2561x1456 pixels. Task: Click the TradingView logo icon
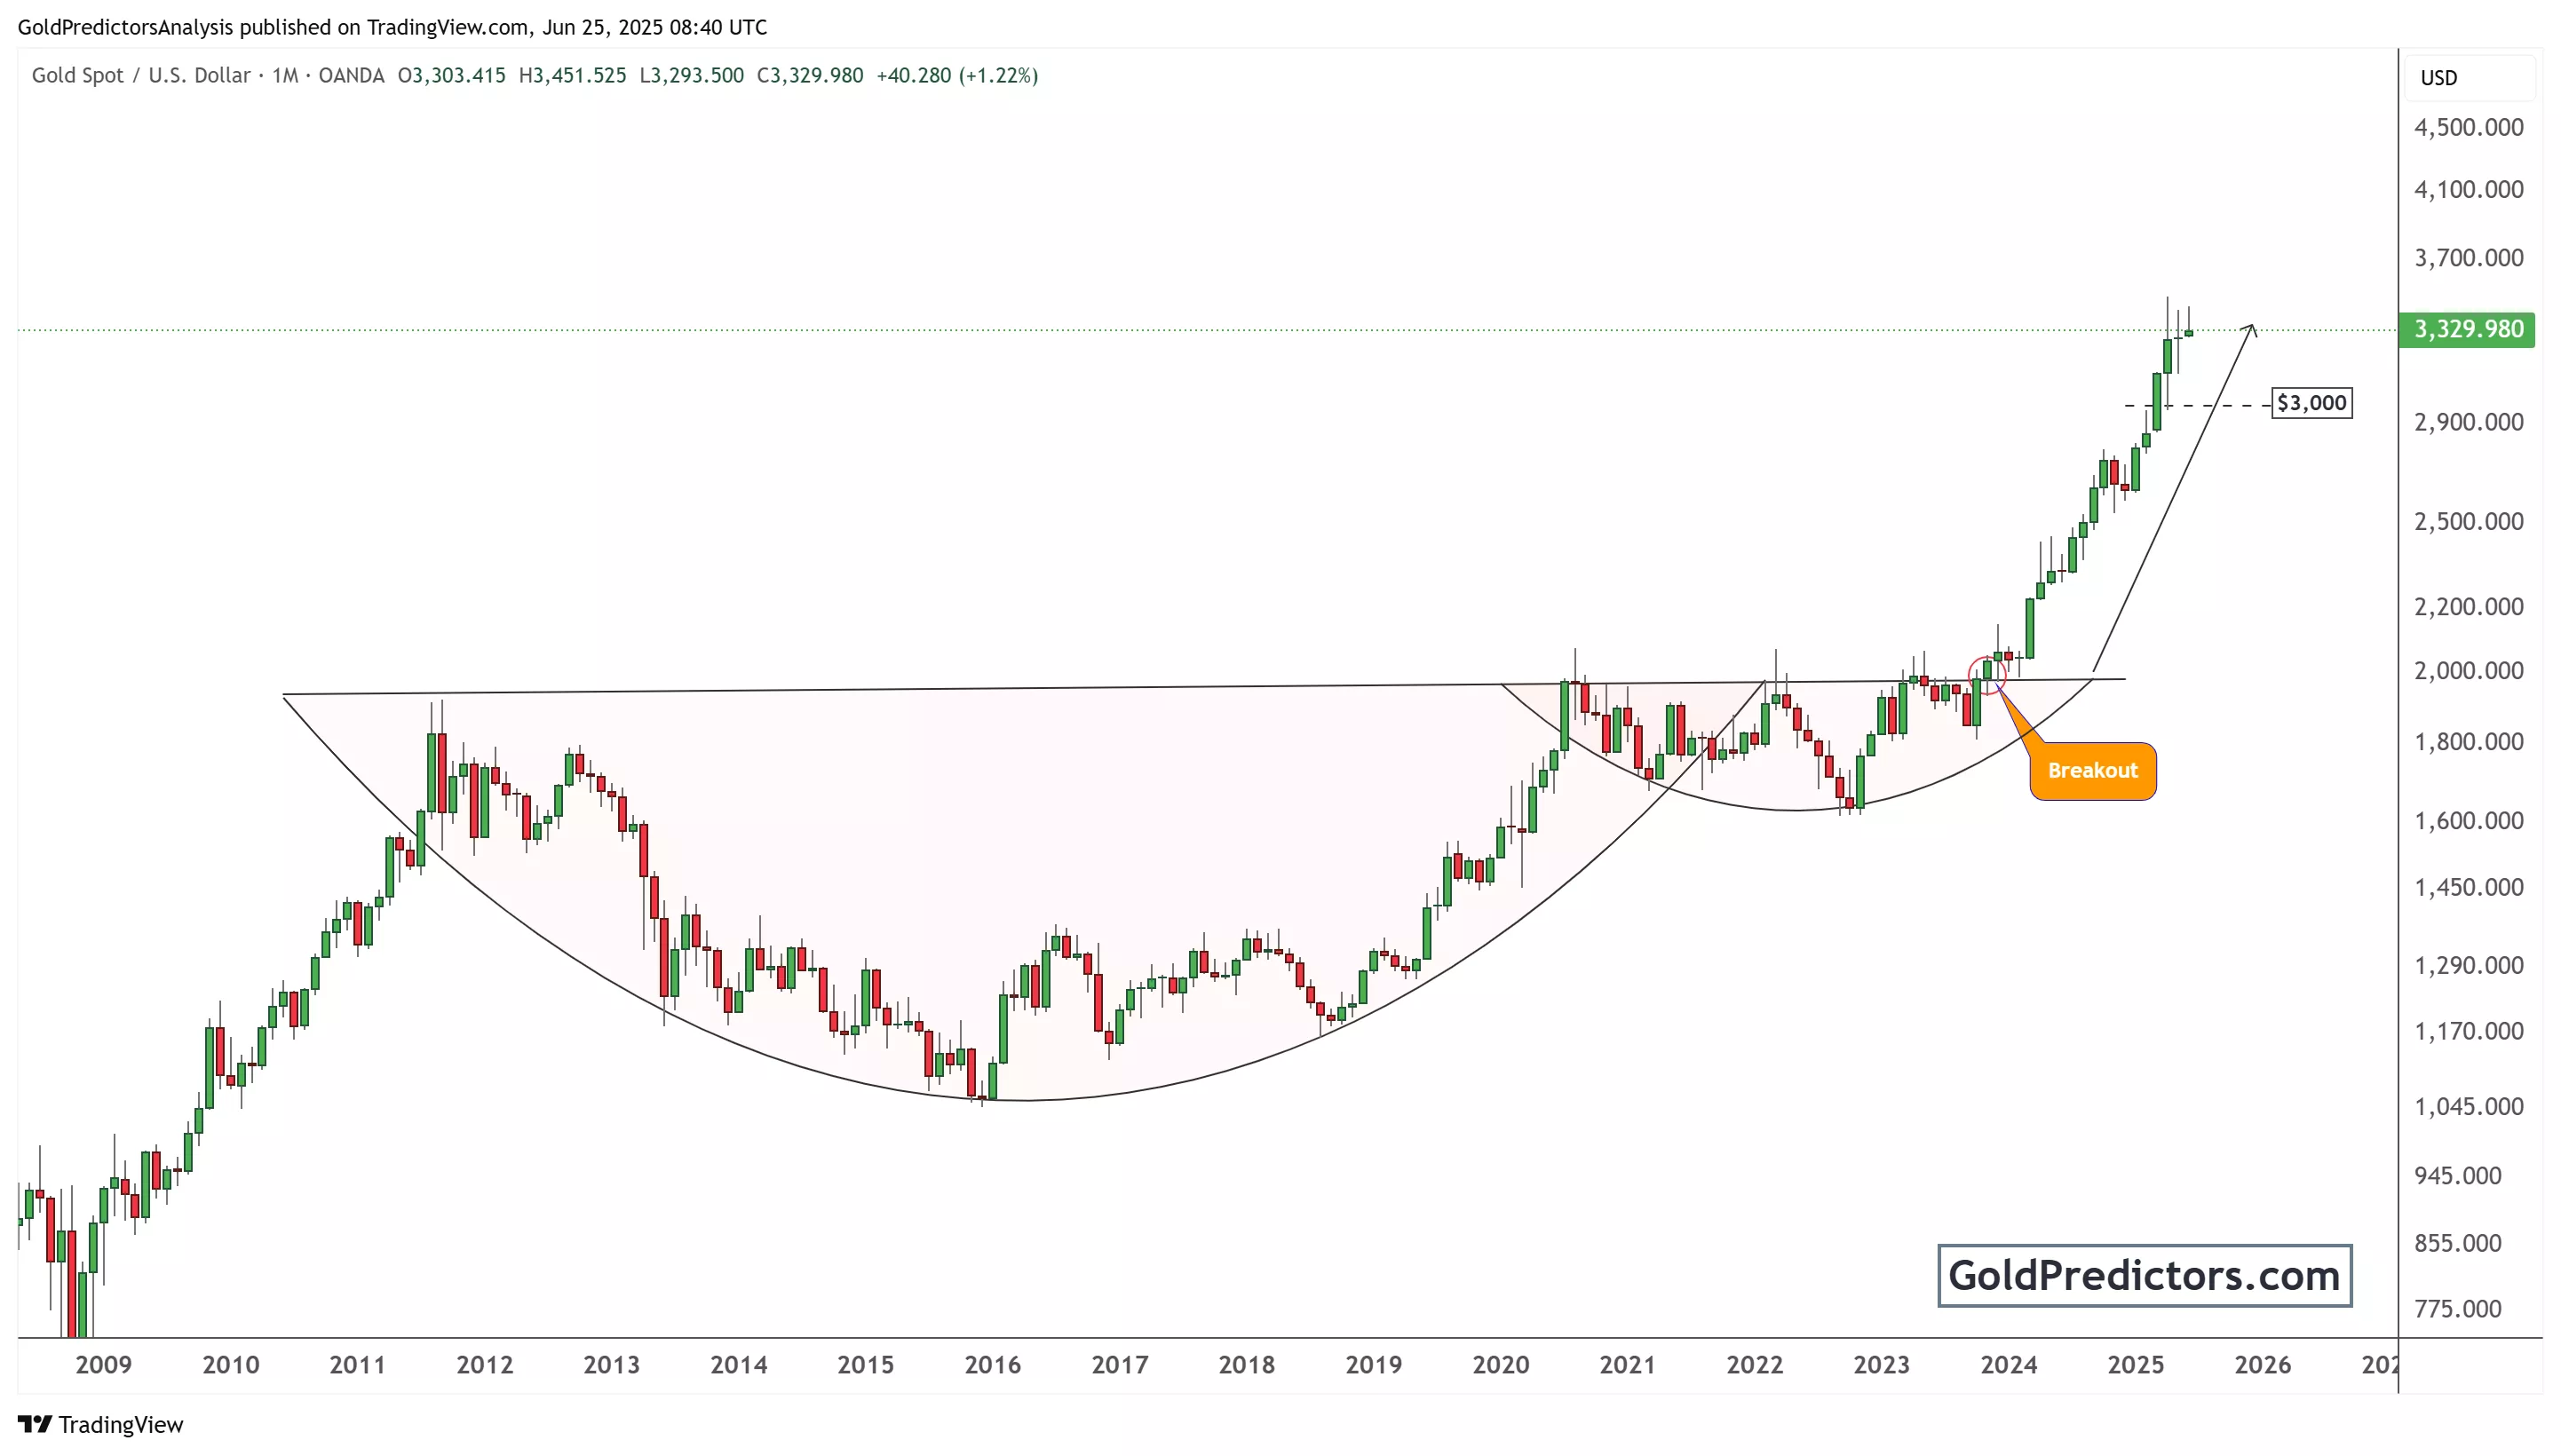pos(34,1424)
